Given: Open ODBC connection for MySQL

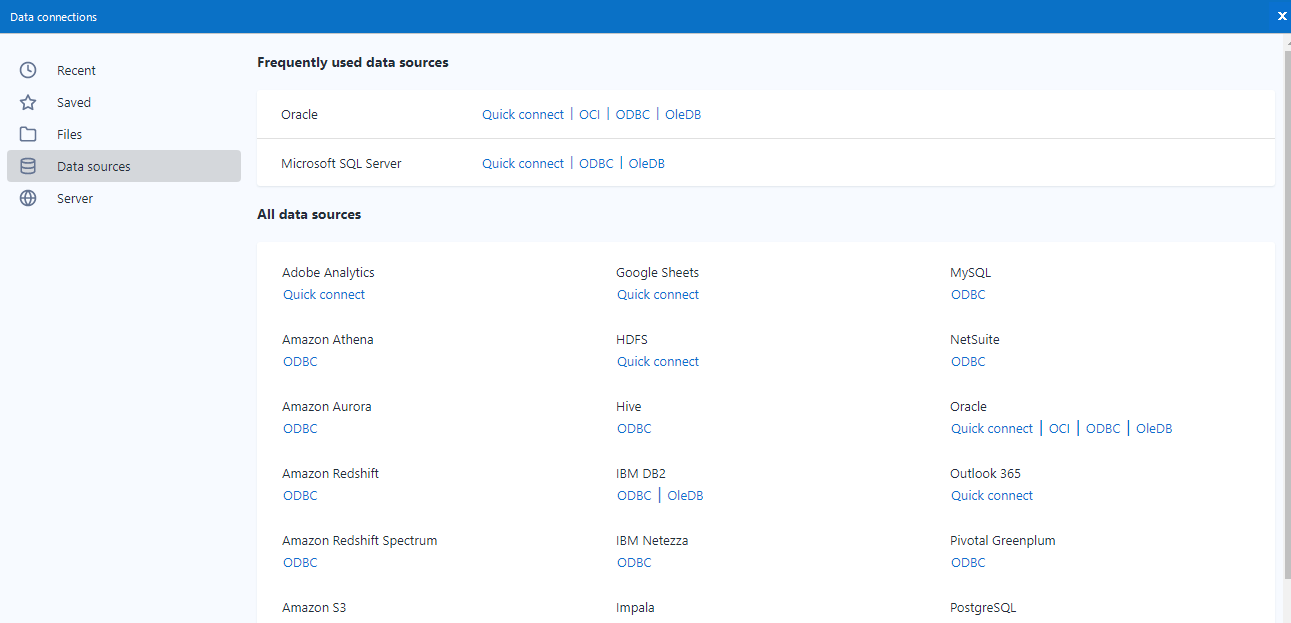Looking at the screenshot, I should coord(968,294).
